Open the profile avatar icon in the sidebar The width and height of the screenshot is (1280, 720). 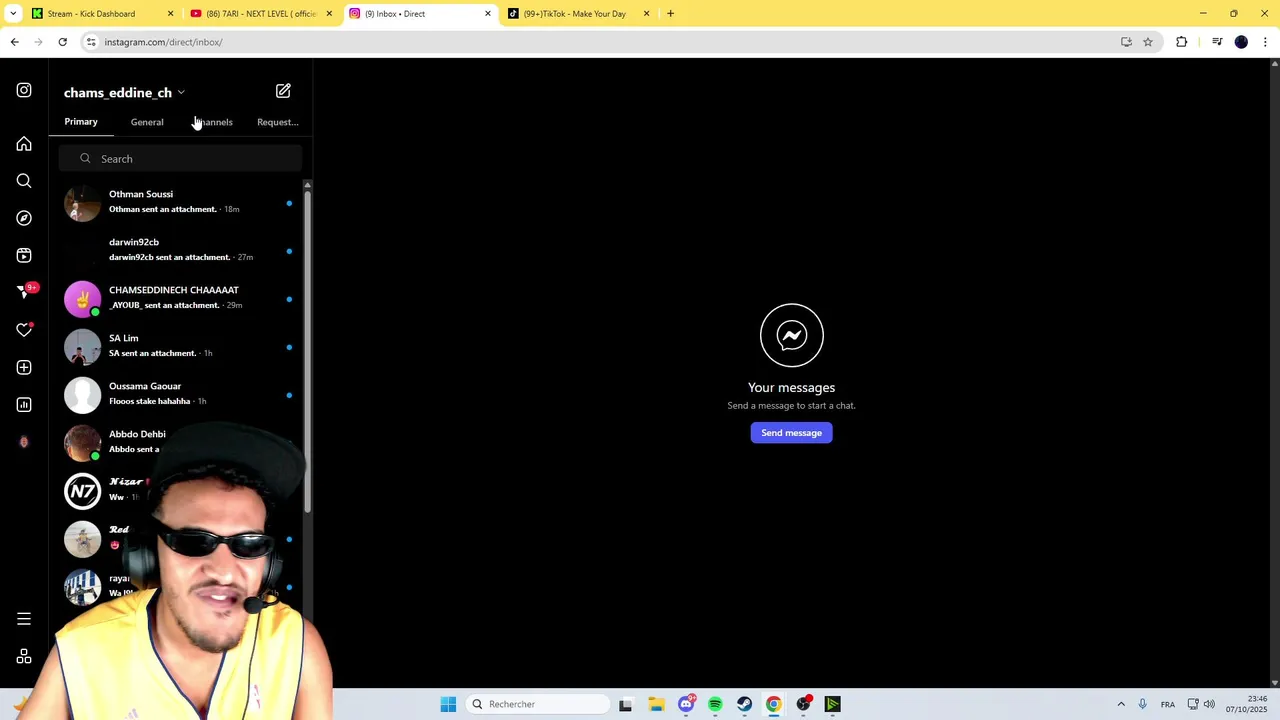pos(24,442)
